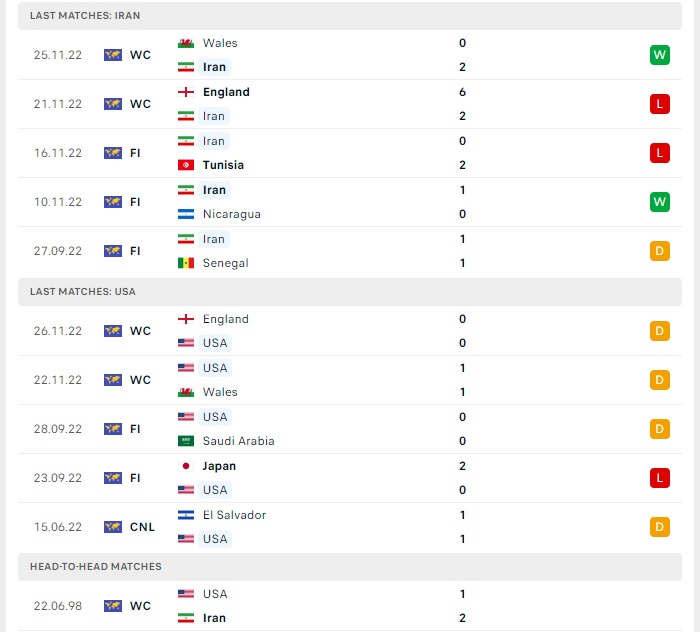This screenshot has width=700, height=632.
Task: Click the Saudi Arabia flag icon
Action: coord(185,441)
